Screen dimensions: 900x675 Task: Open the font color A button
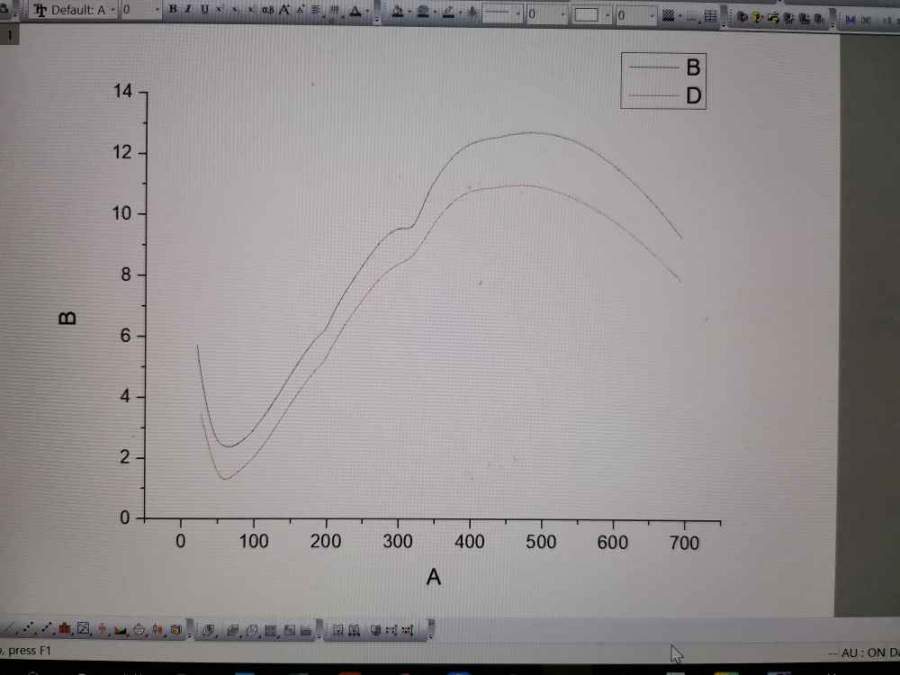[355, 10]
